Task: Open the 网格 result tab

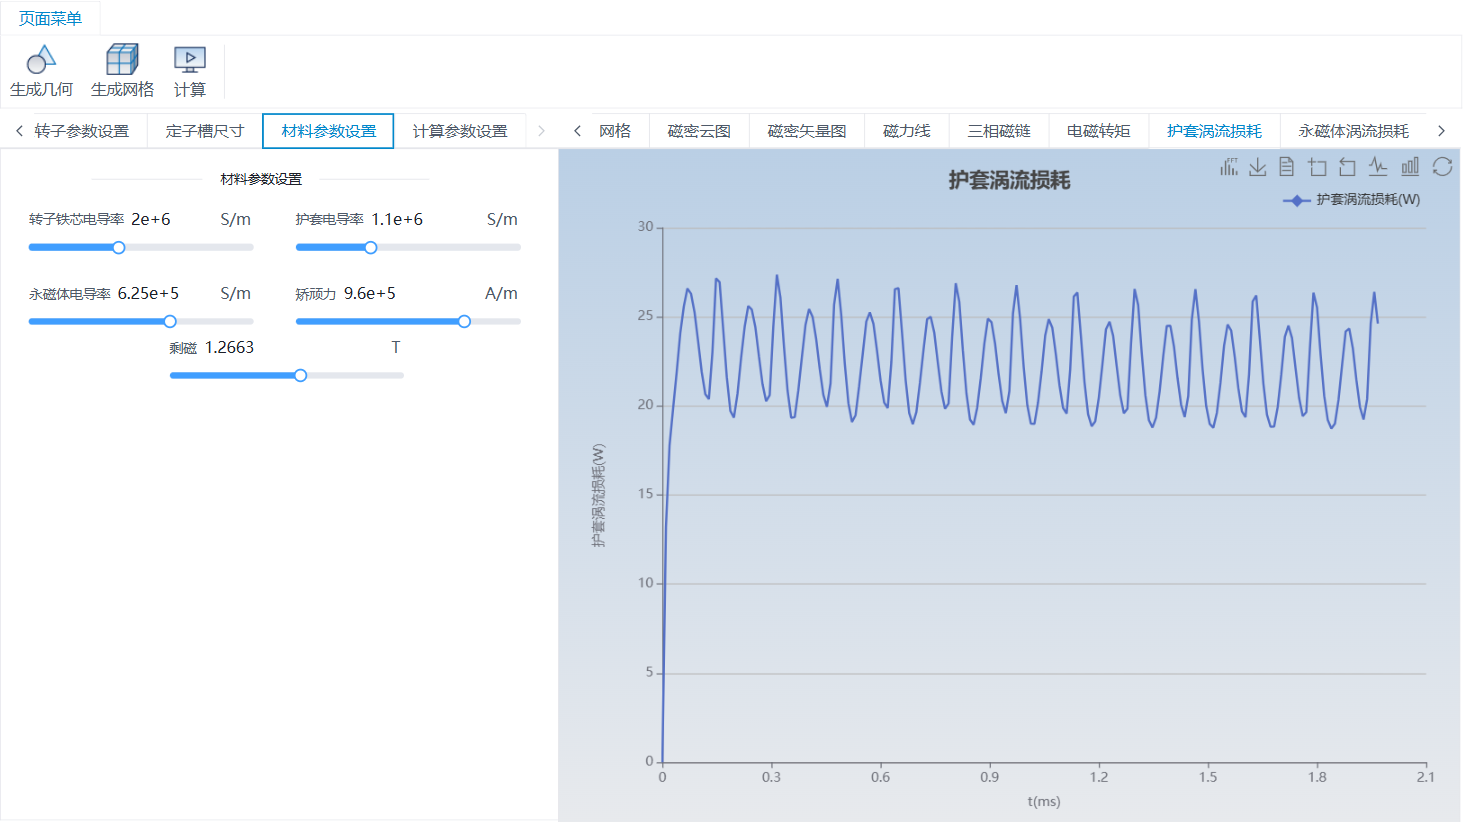Action: 615,131
